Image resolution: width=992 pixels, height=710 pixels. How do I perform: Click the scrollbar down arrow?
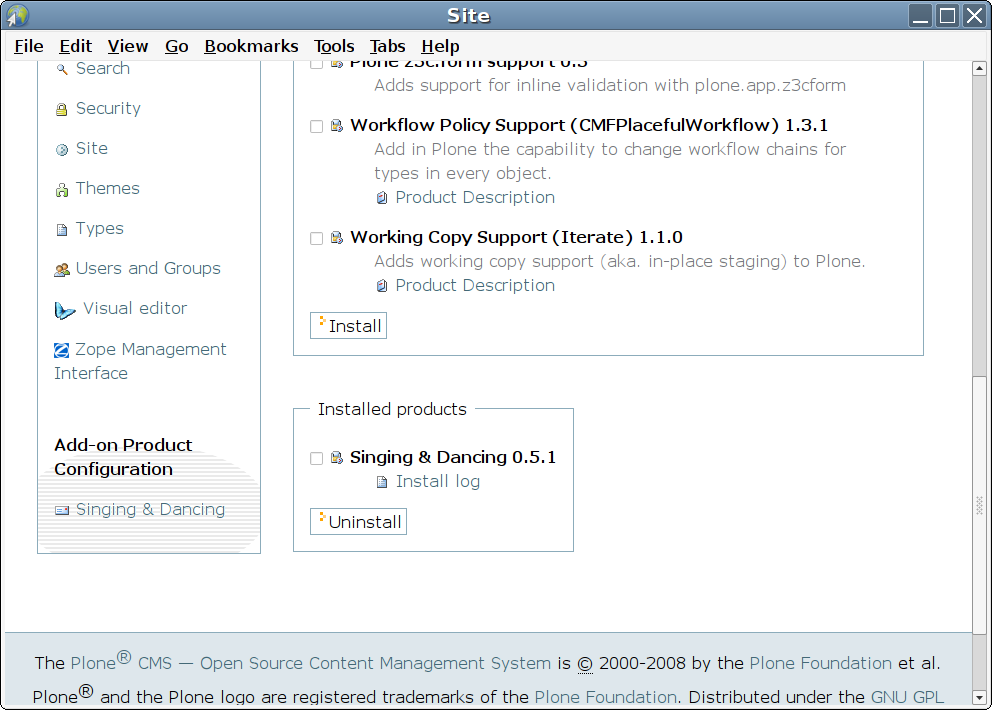click(x=980, y=696)
